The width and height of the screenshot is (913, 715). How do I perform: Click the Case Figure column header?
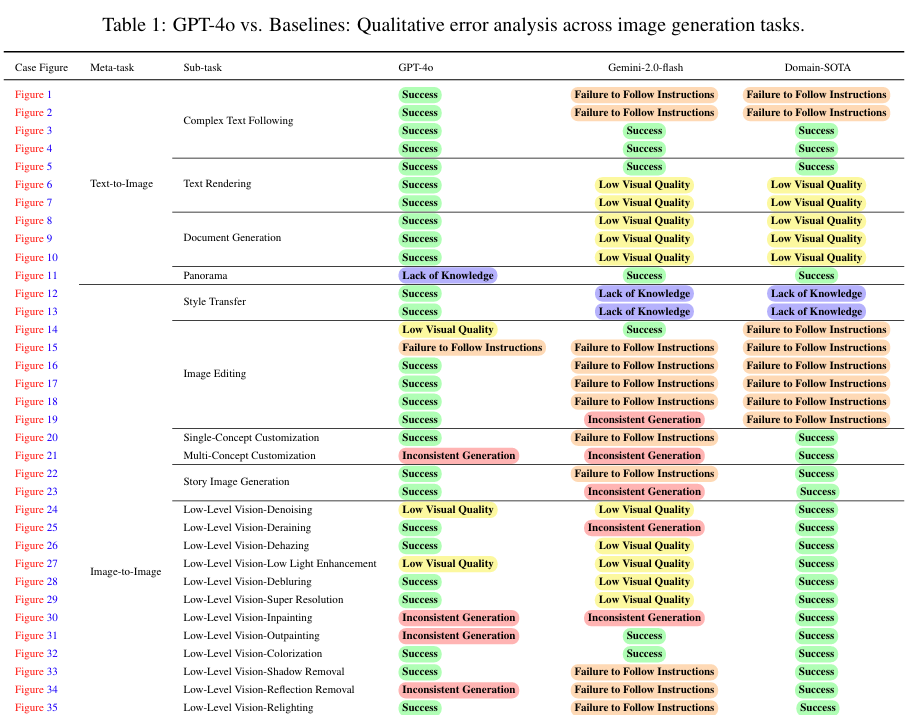tap(41, 68)
